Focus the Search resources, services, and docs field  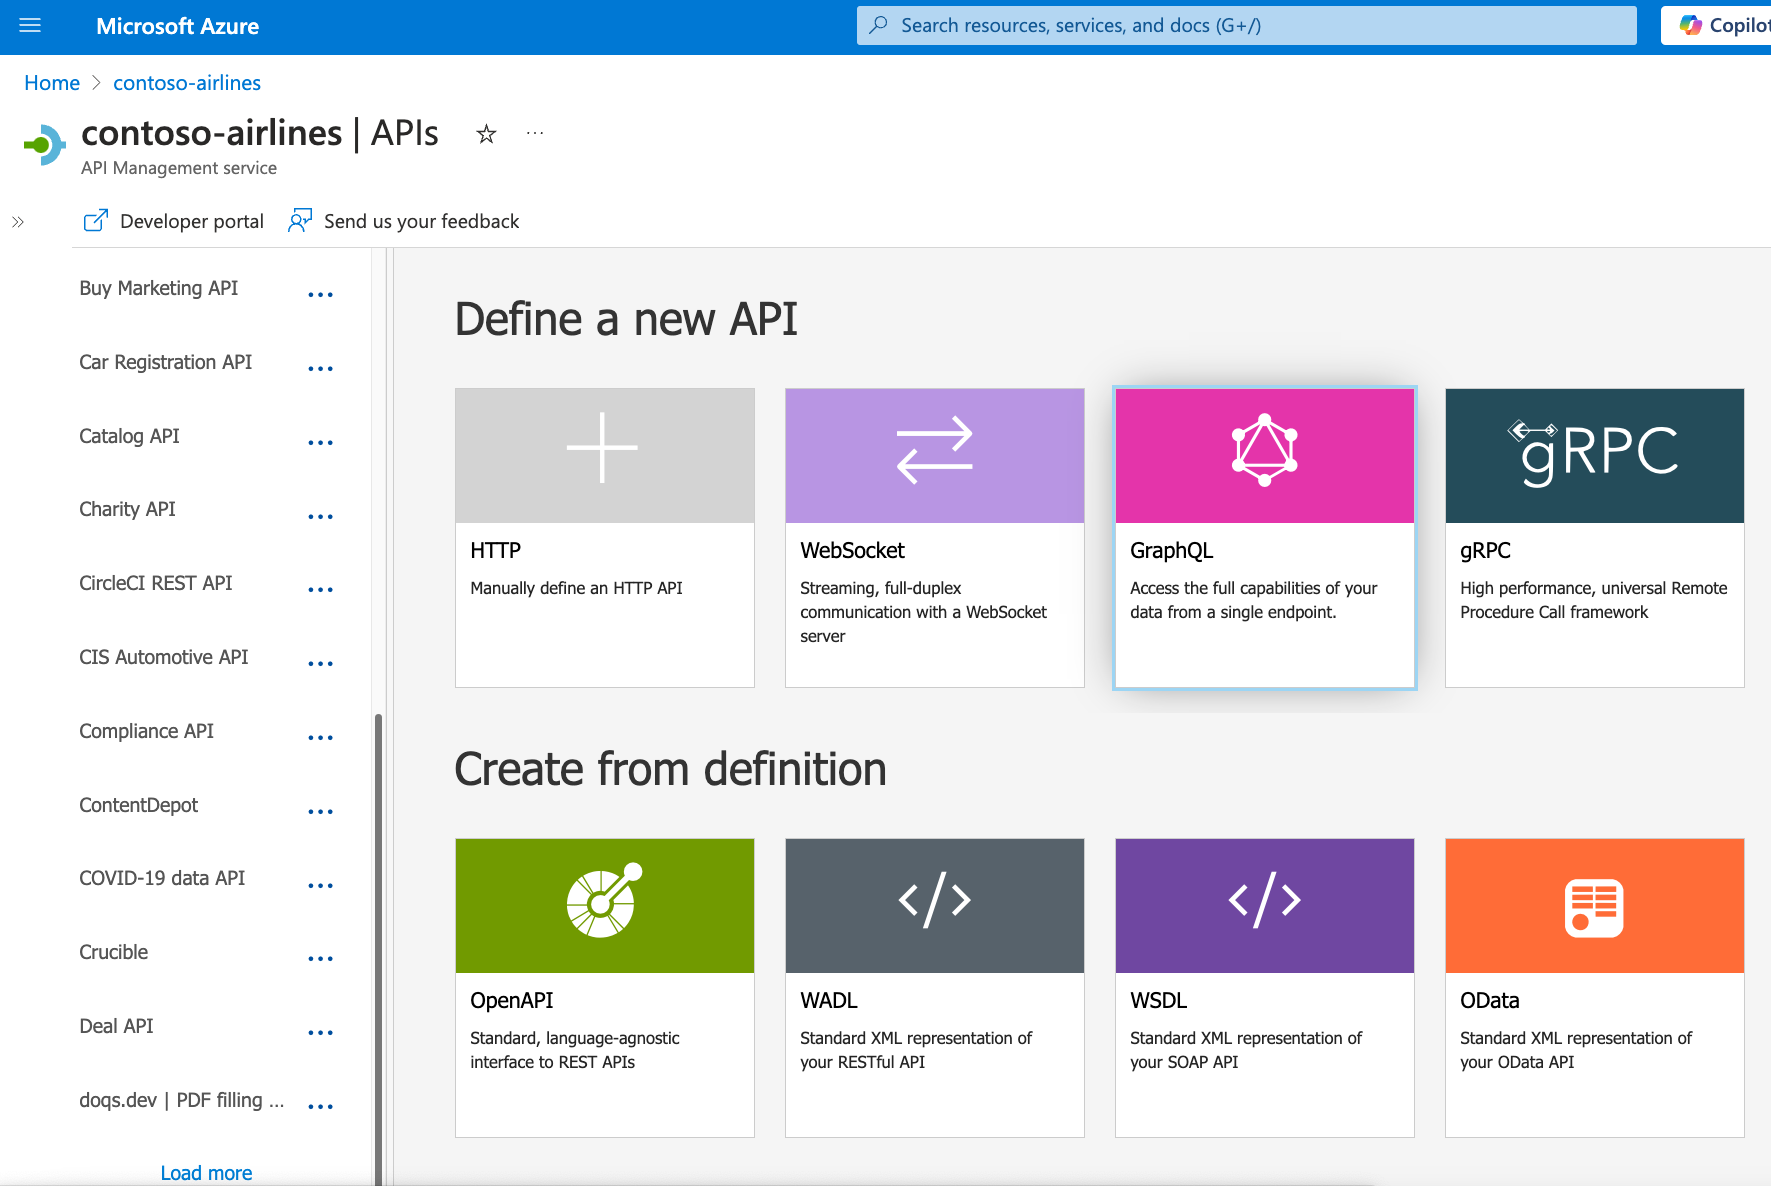pos(1246,26)
